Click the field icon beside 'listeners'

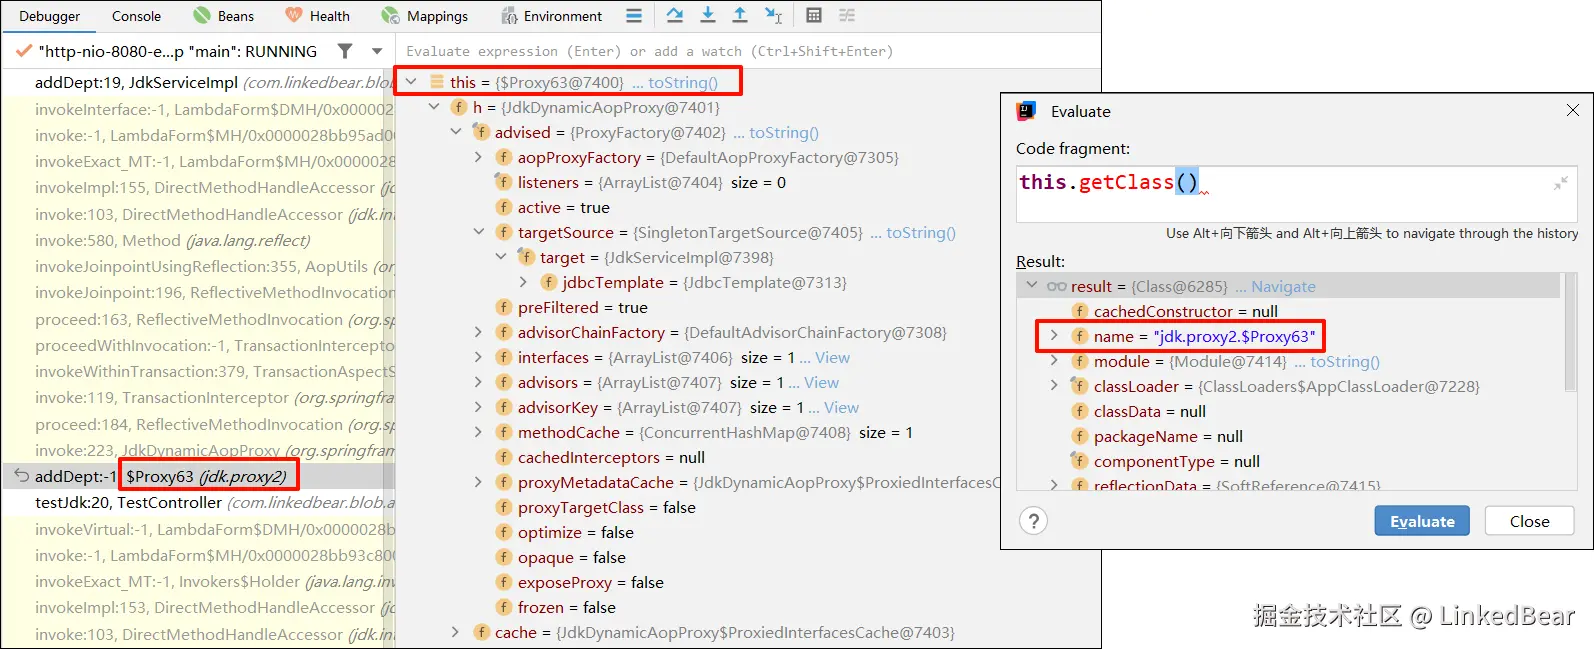click(503, 182)
